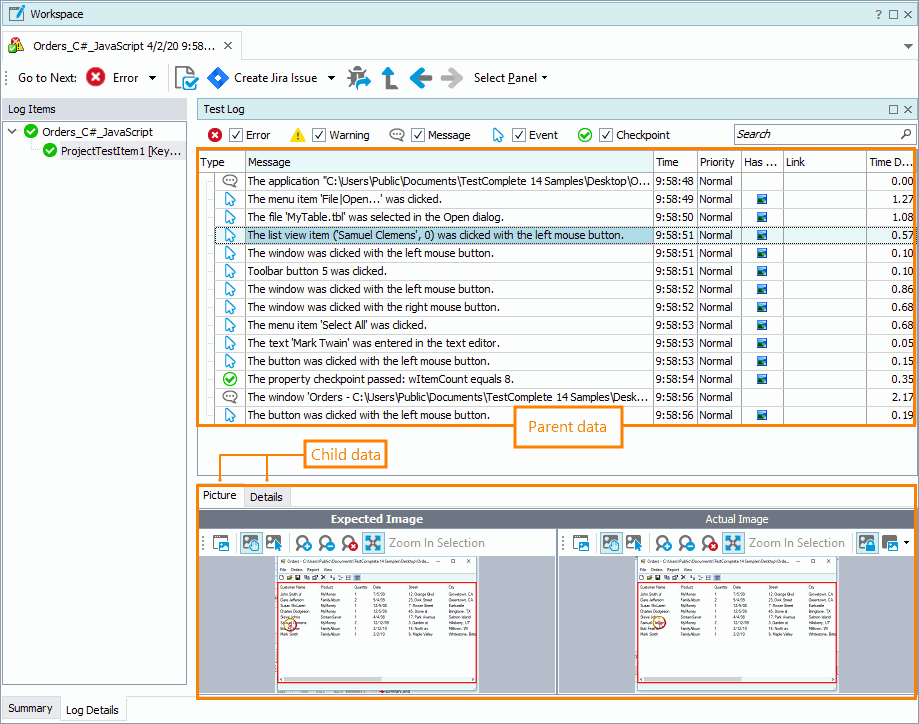Click the checklist document icon in toolbar
Image resolution: width=919 pixels, height=724 pixels.
186,78
